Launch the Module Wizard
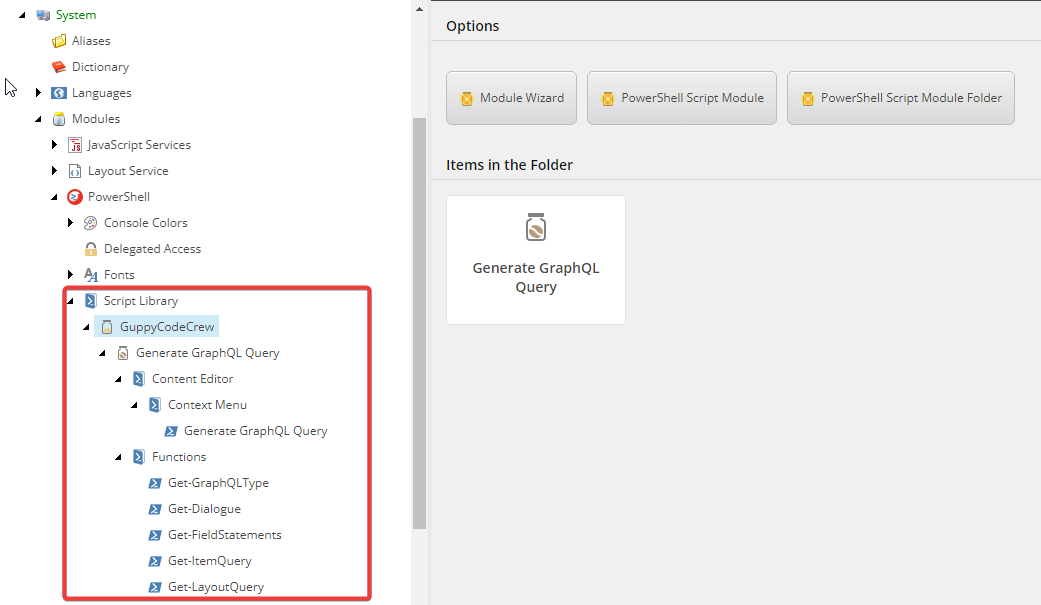Viewport: 1041px width, 605px height. (511, 98)
